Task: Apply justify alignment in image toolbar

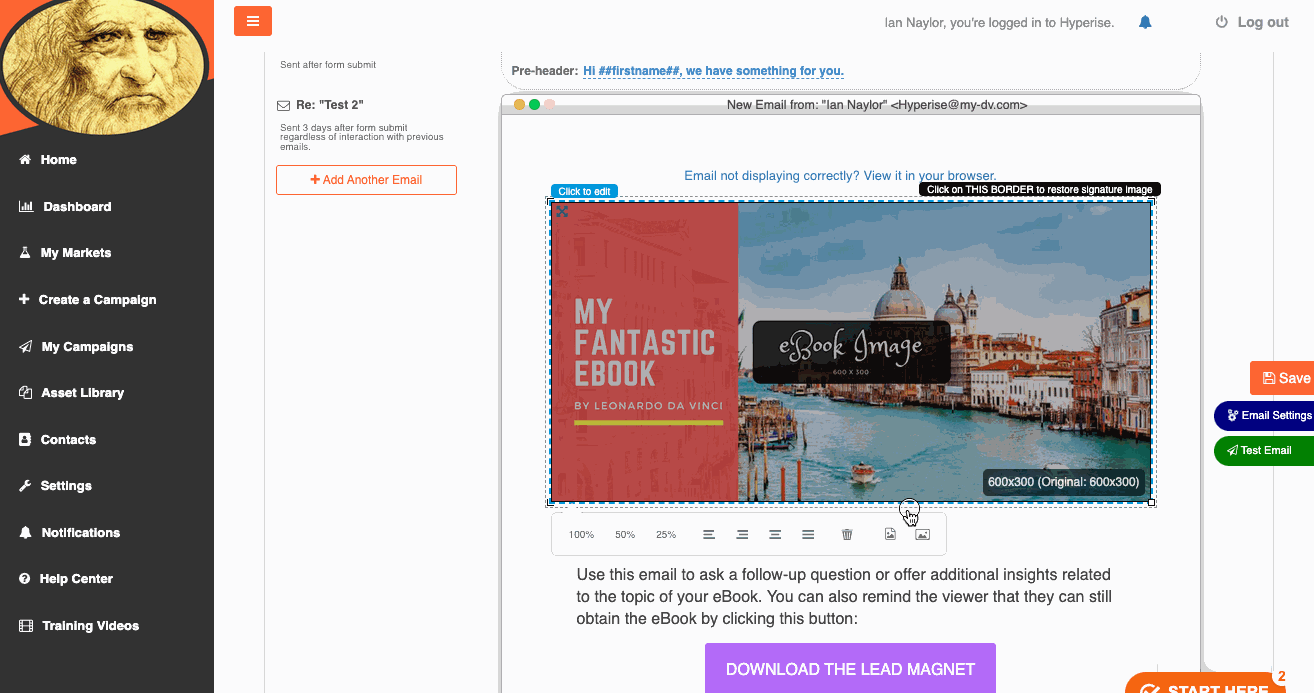Action: tap(808, 535)
